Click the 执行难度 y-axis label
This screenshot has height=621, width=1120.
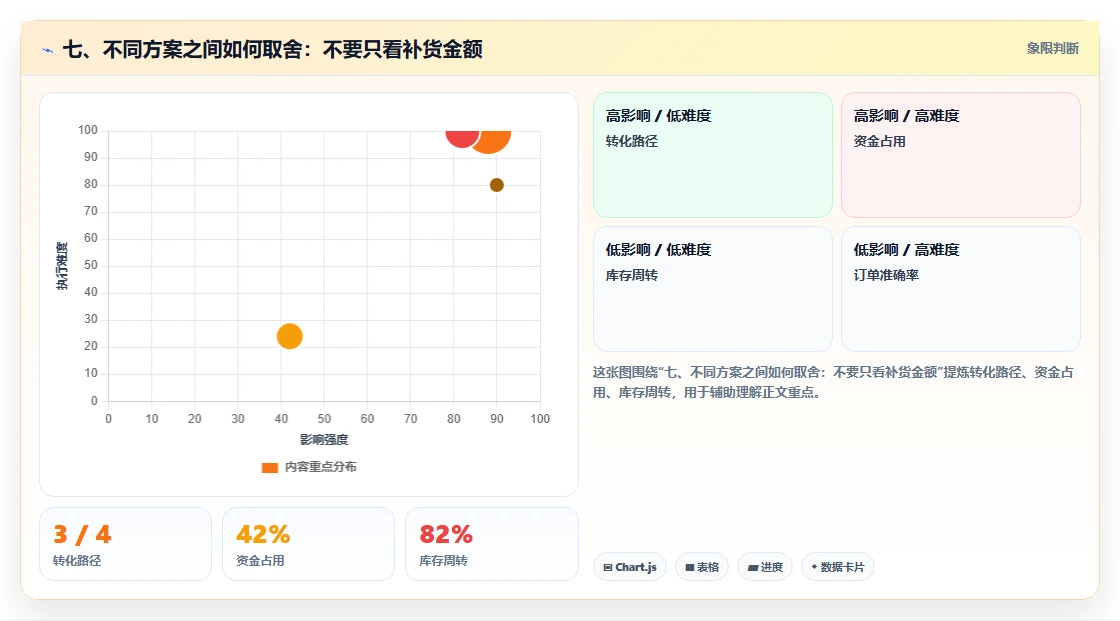click(x=62, y=266)
